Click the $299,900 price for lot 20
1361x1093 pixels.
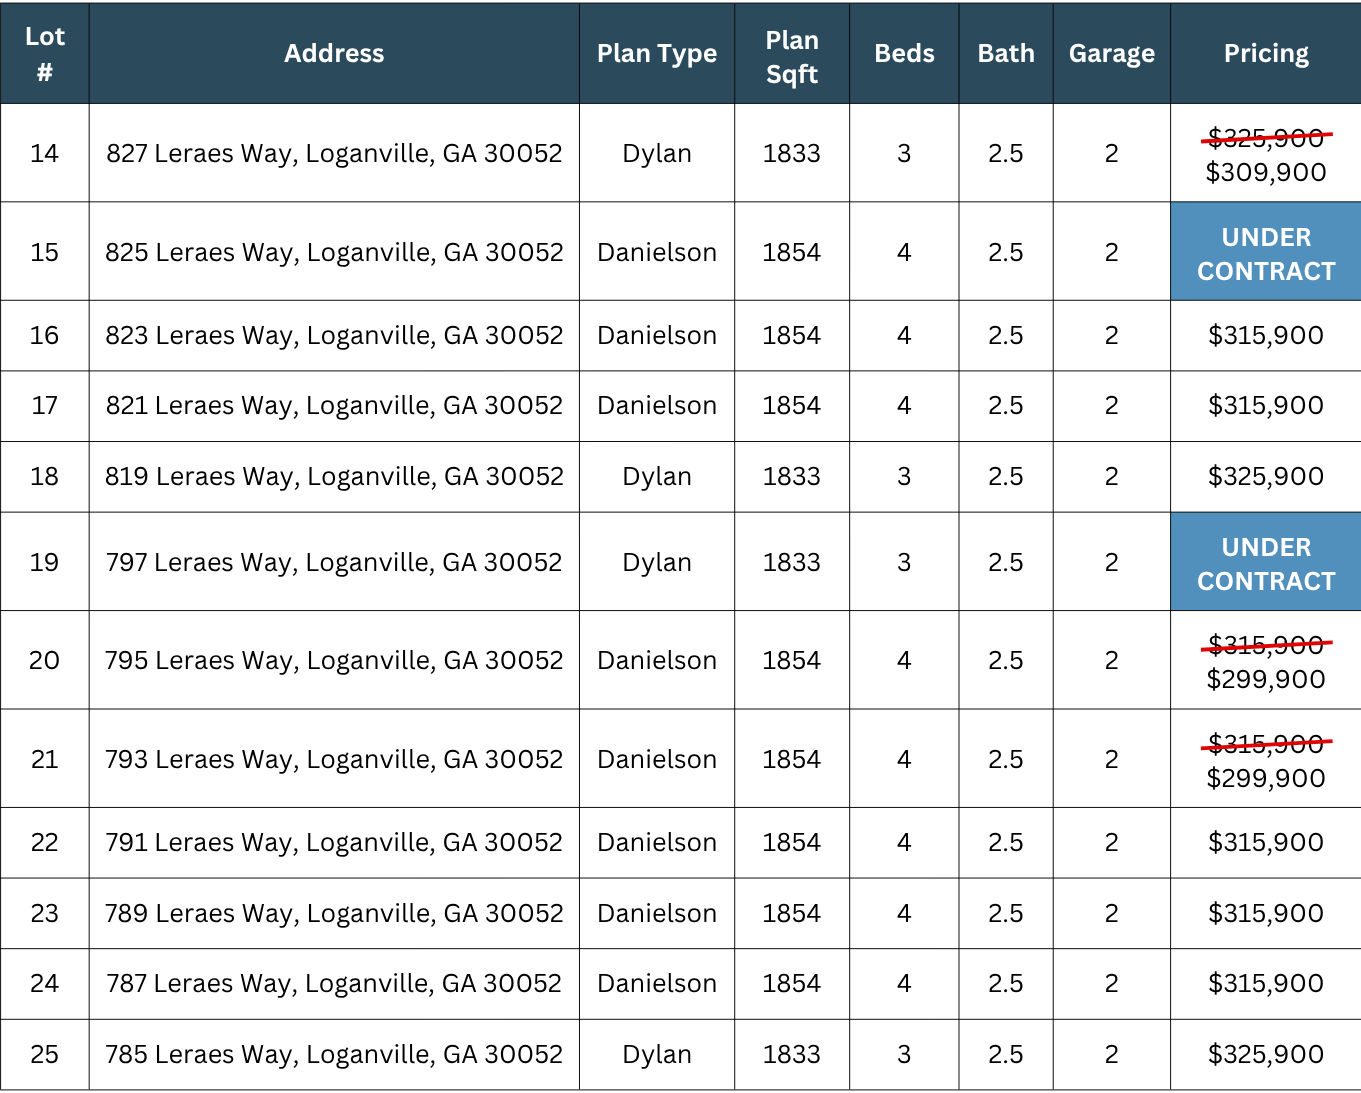pyautogui.click(x=1266, y=679)
